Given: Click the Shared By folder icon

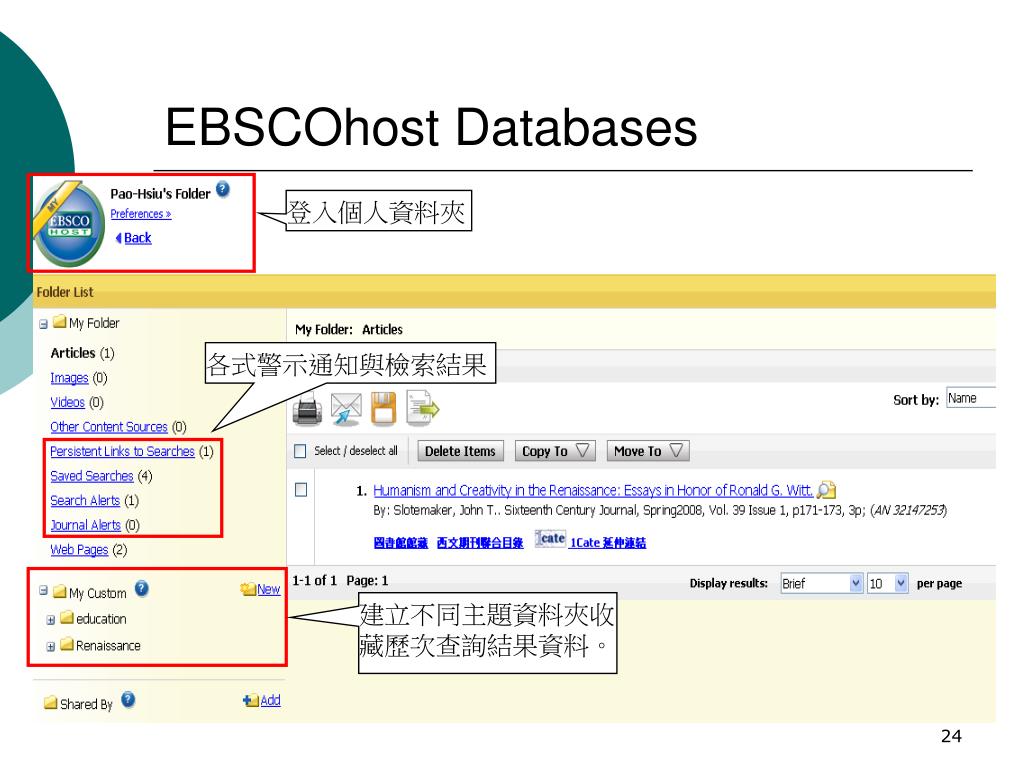Looking at the screenshot, I should pyautogui.click(x=51, y=703).
